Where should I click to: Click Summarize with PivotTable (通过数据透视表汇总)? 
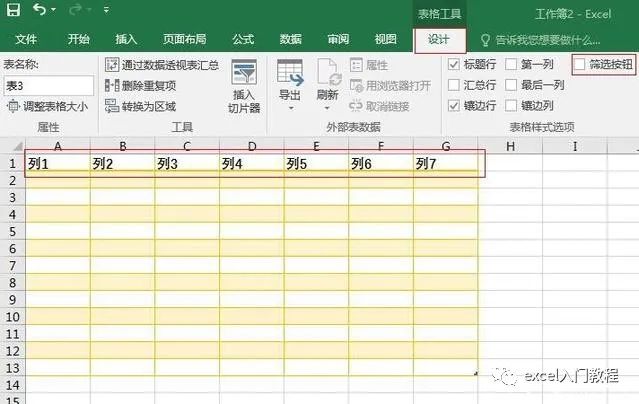(161, 64)
